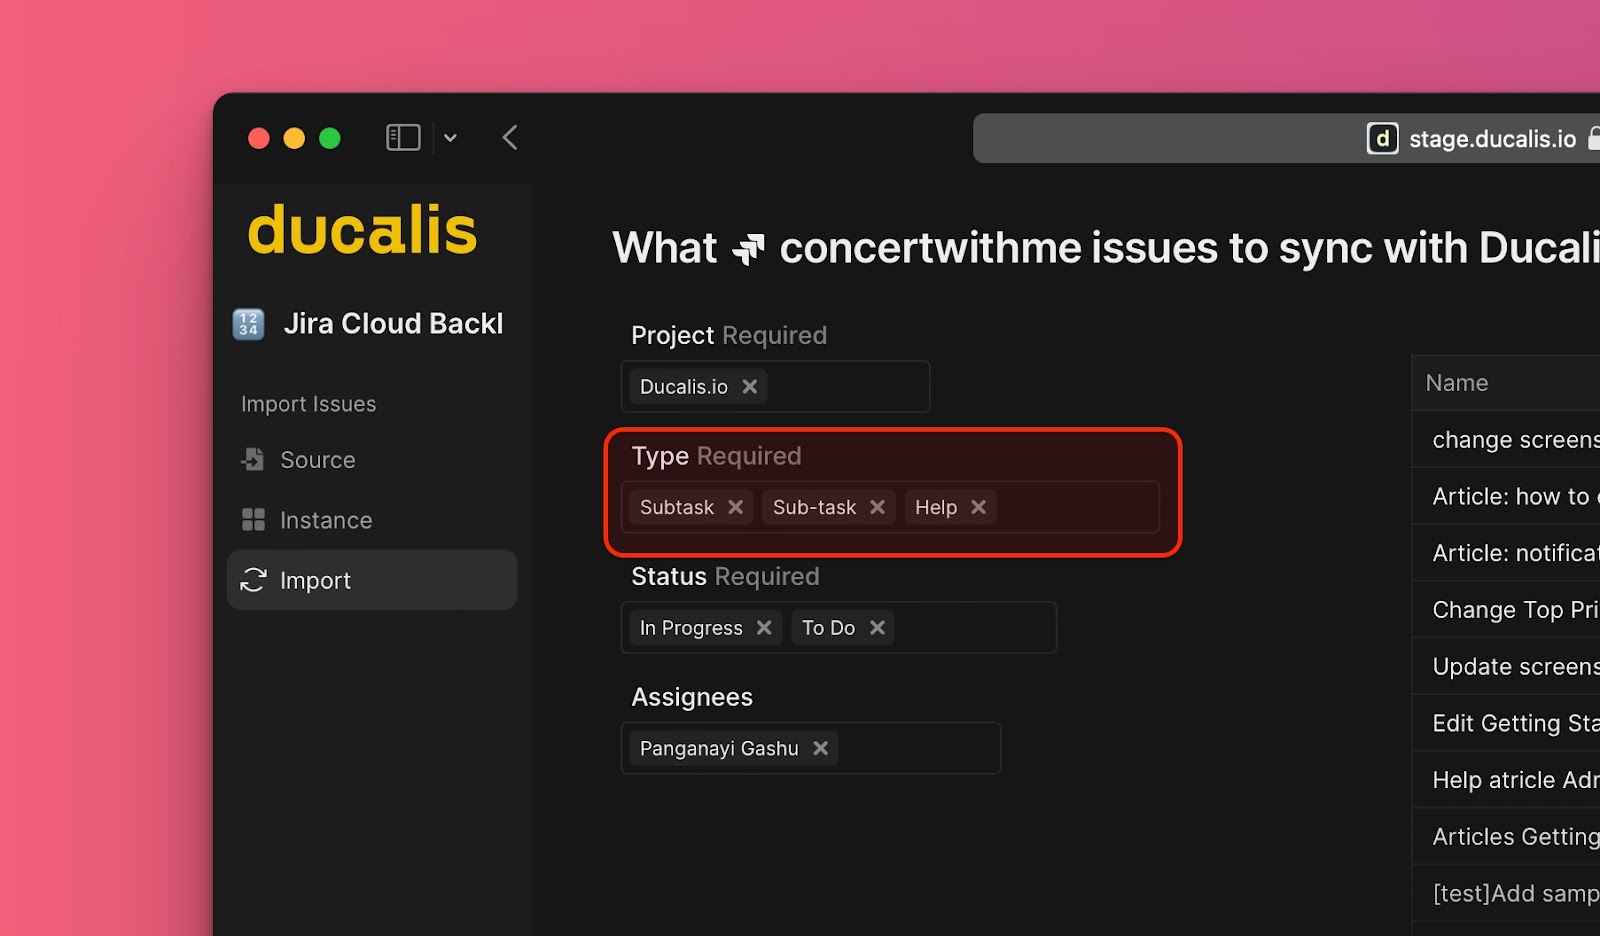Select the 'Article: how to' issue row
Screen dimensions: 1600x936
coord(1506,496)
